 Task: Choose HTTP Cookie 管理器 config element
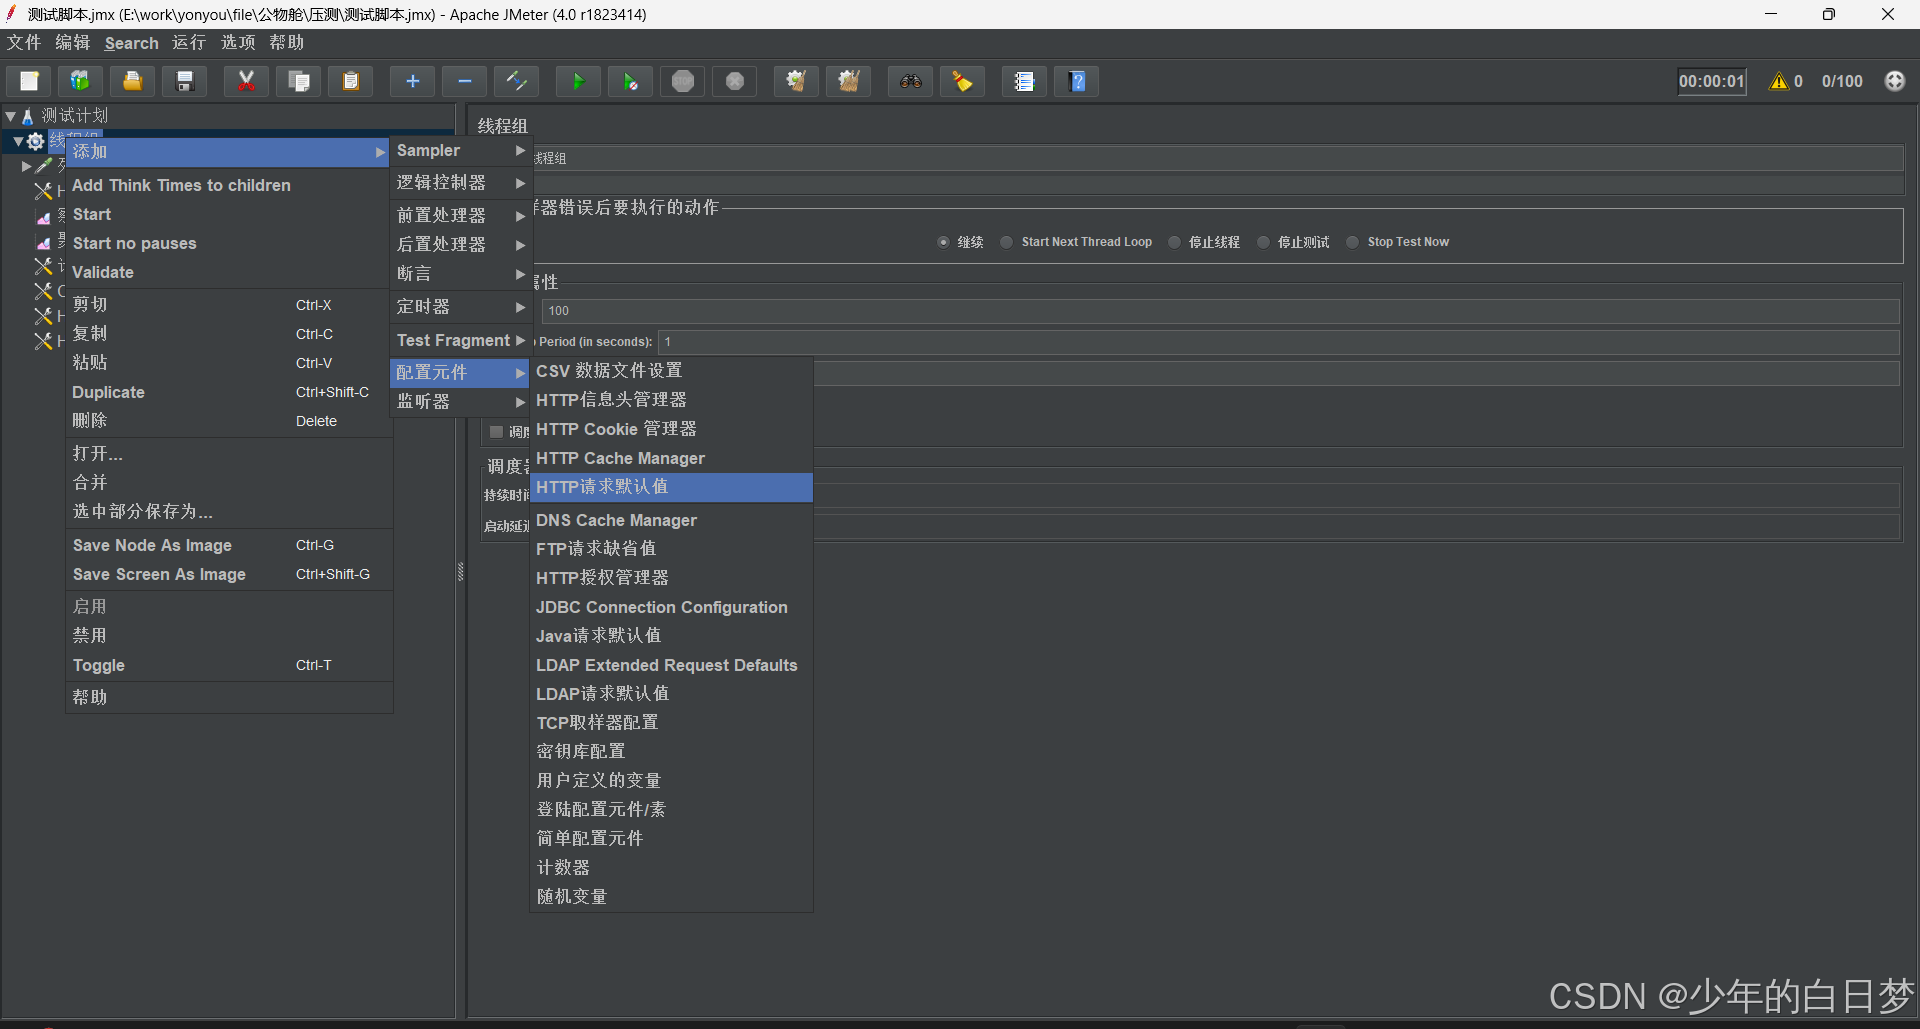(x=671, y=429)
